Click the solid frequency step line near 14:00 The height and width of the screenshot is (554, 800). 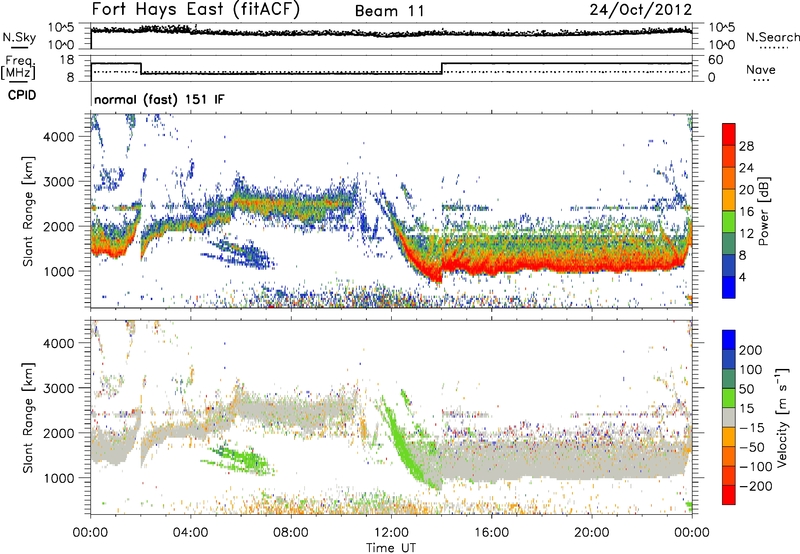tap(442, 68)
